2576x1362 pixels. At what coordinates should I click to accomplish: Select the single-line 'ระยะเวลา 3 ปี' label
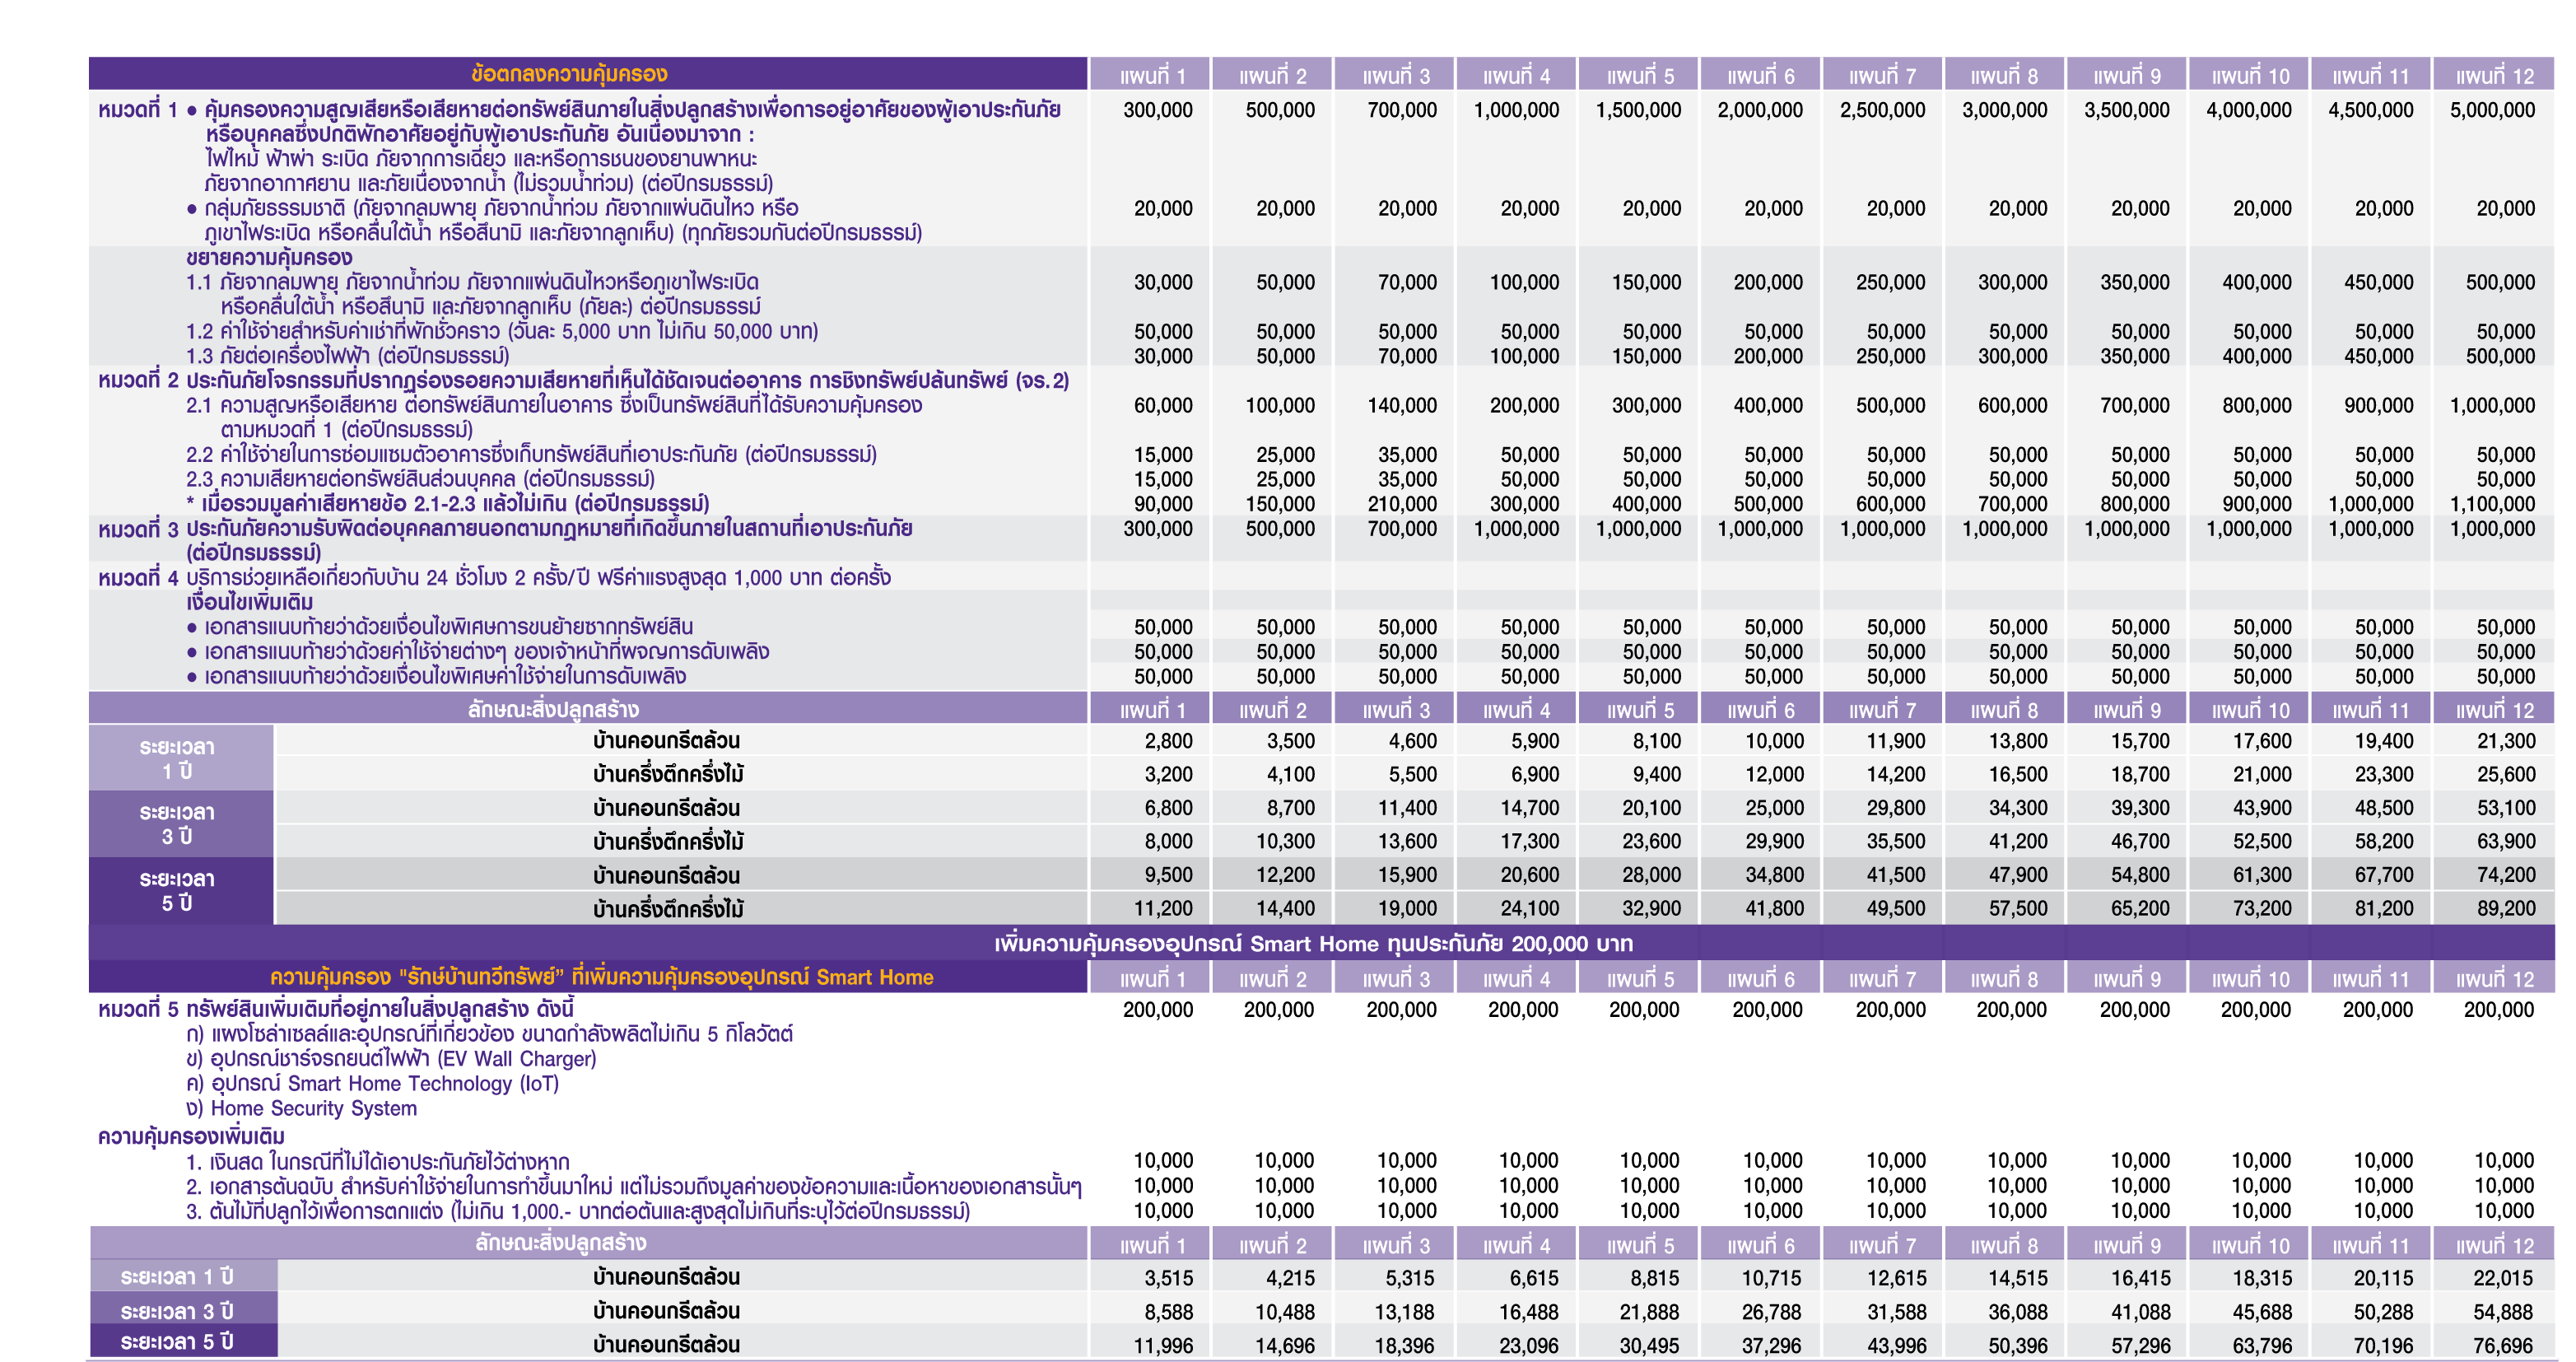177,1311
